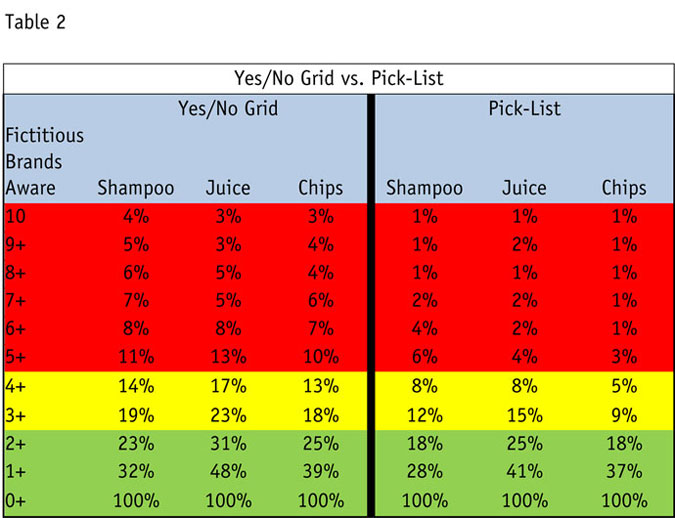The height and width of the screenshot is (518, 675).
Task: Click the yellow "4+" row label
Action: click(19, 384)
